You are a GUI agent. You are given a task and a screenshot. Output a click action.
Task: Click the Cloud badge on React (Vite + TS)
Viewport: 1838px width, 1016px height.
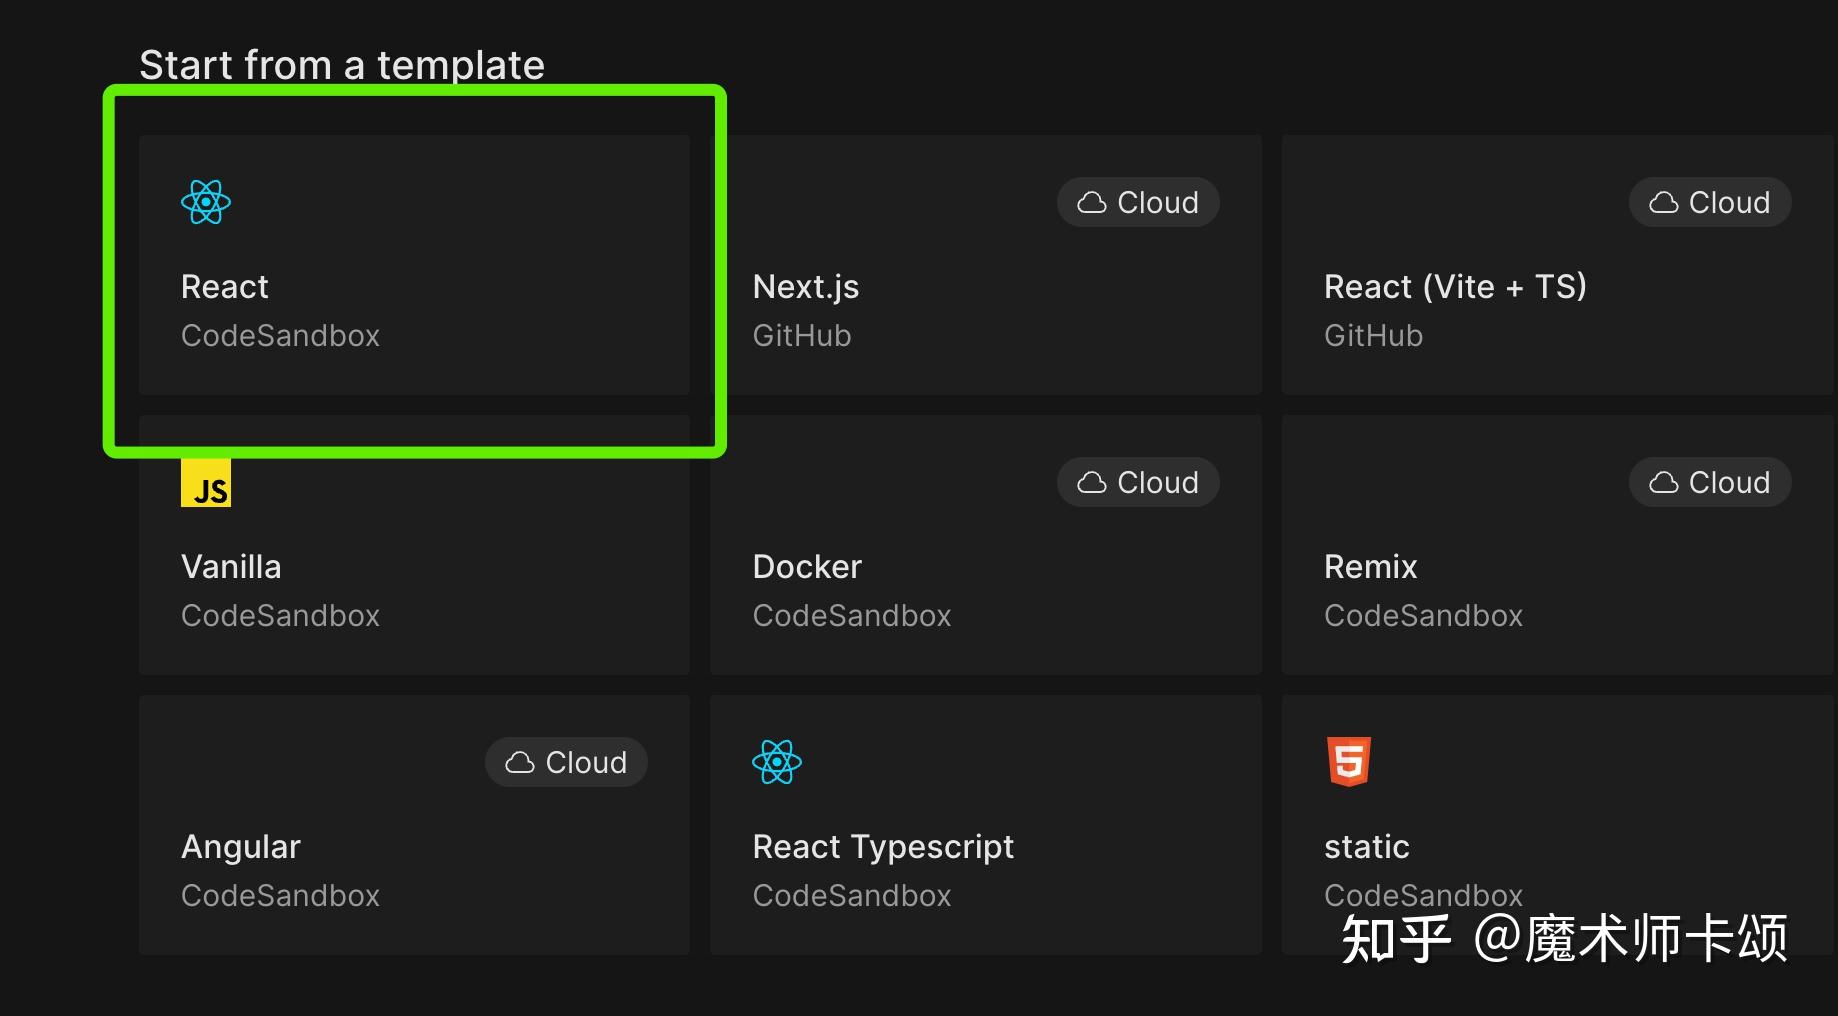coord(1709,202)
